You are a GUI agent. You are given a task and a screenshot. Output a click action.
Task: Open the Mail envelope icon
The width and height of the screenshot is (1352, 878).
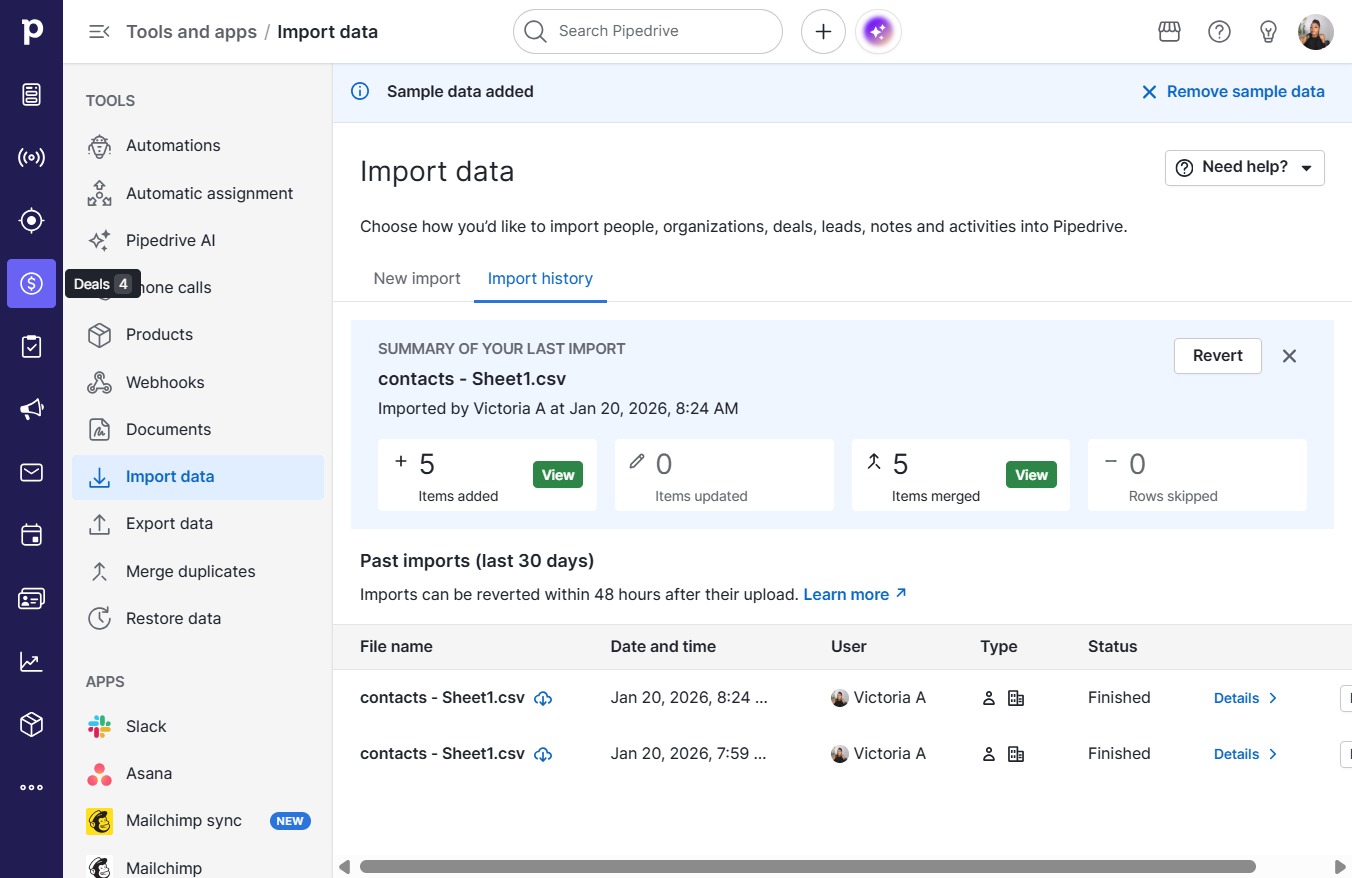(x=31, y=472)
